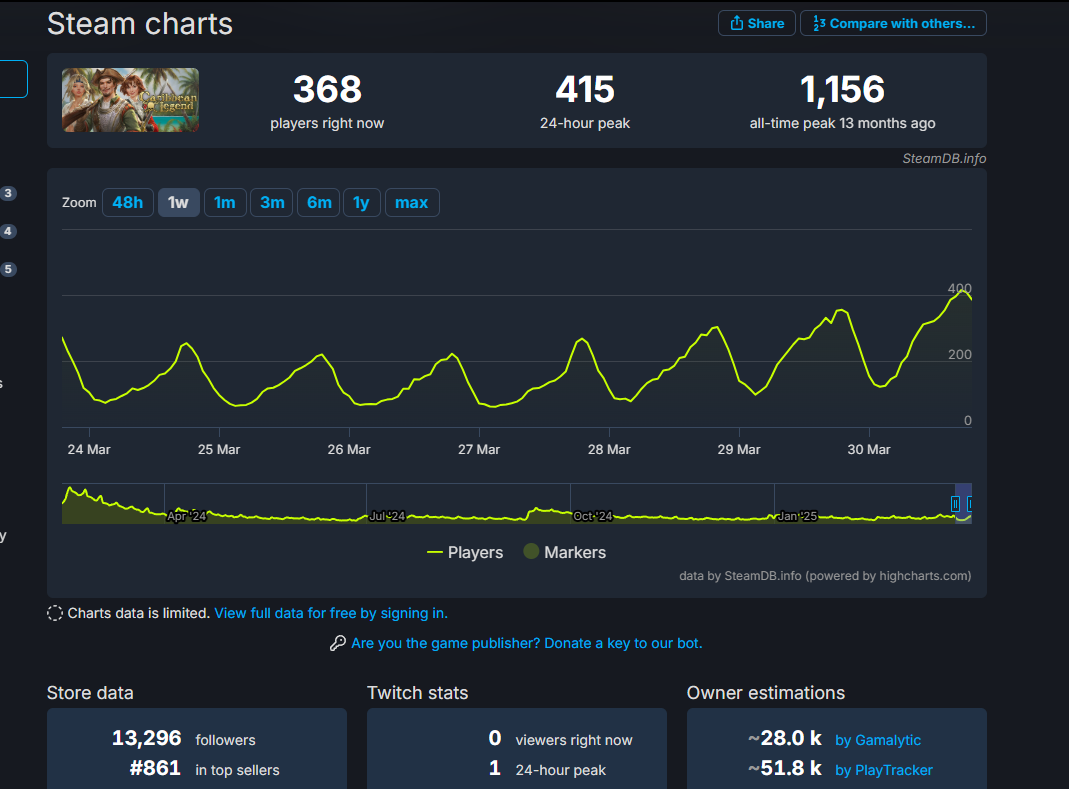This screenshot has height=789, width=1069.
Task: Click the Oct '24 point in navigator
Action: coord(592,516)
